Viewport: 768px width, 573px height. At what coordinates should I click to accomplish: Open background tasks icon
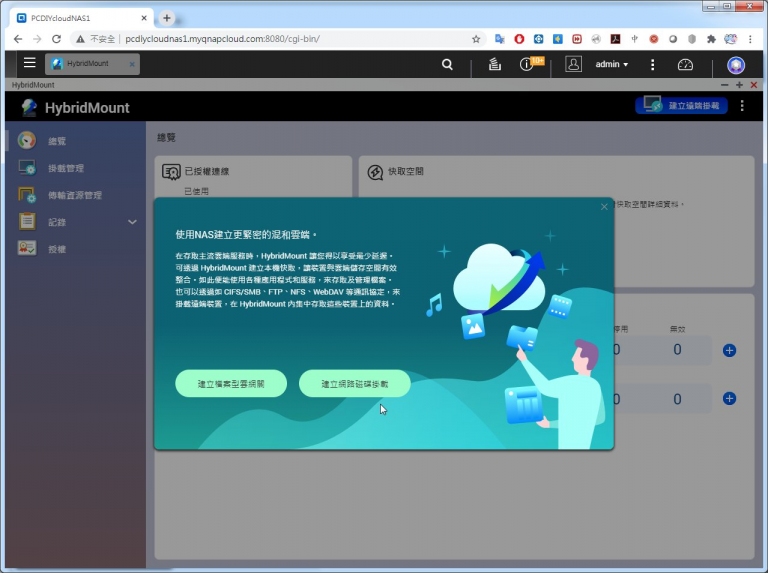[494, 64]
